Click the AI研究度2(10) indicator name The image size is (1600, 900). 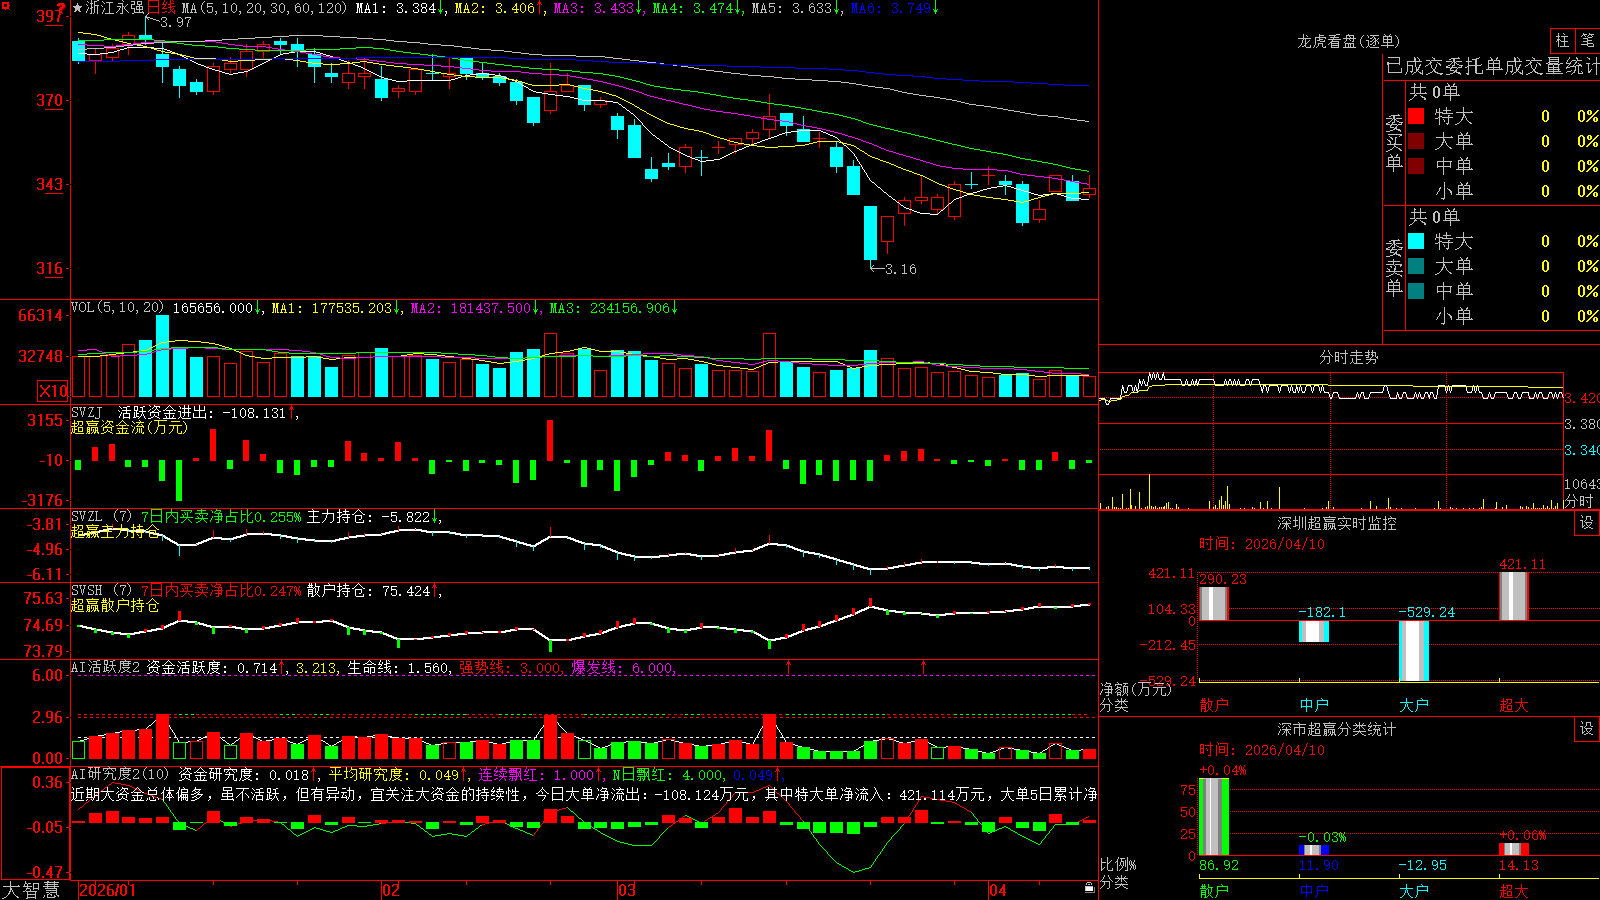pyautogui.click(x=120, y=774)
